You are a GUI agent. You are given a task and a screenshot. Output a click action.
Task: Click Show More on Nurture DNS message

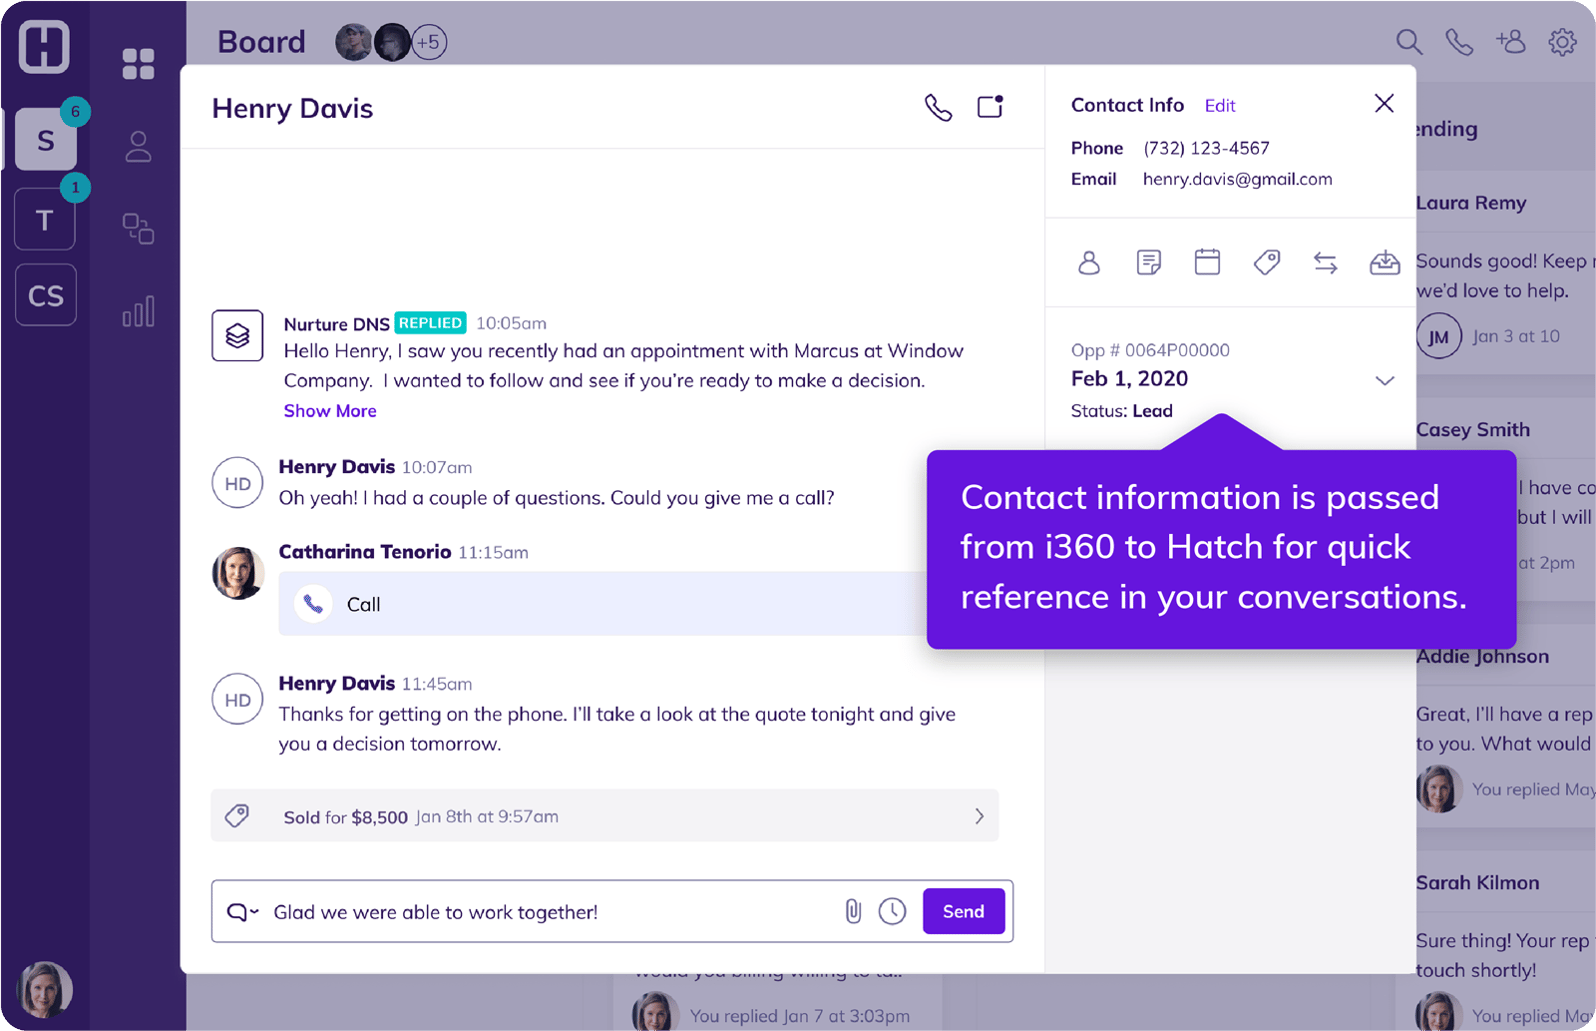coord(329,411)
